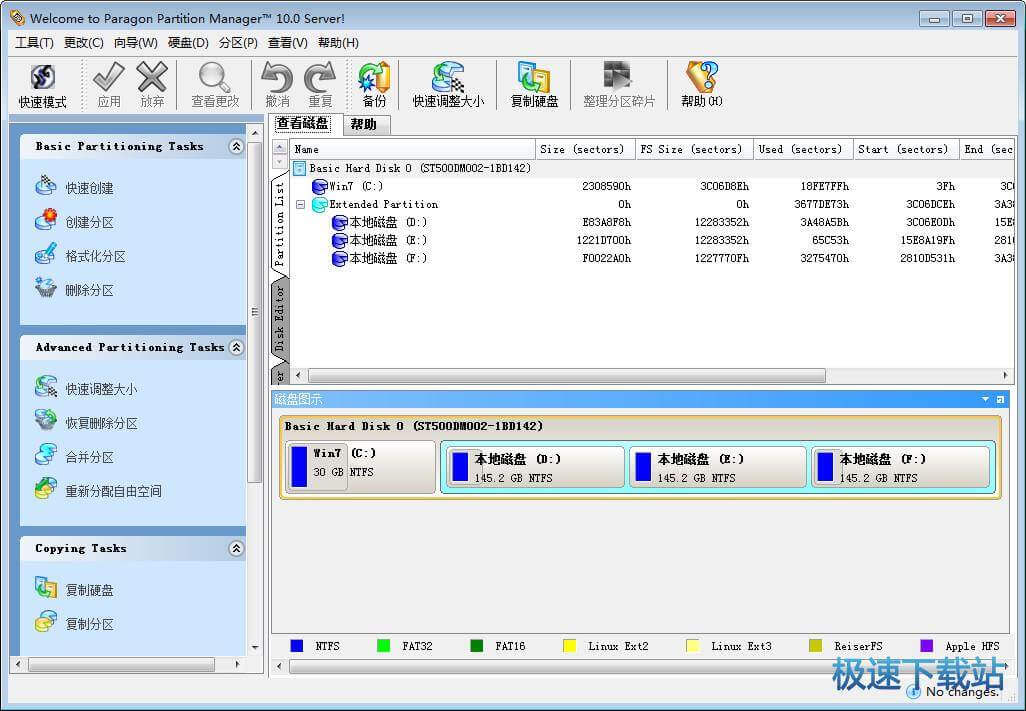Select the Win7 (C:) partition block in disk map
1026x711 pixels.
point(360,467)
